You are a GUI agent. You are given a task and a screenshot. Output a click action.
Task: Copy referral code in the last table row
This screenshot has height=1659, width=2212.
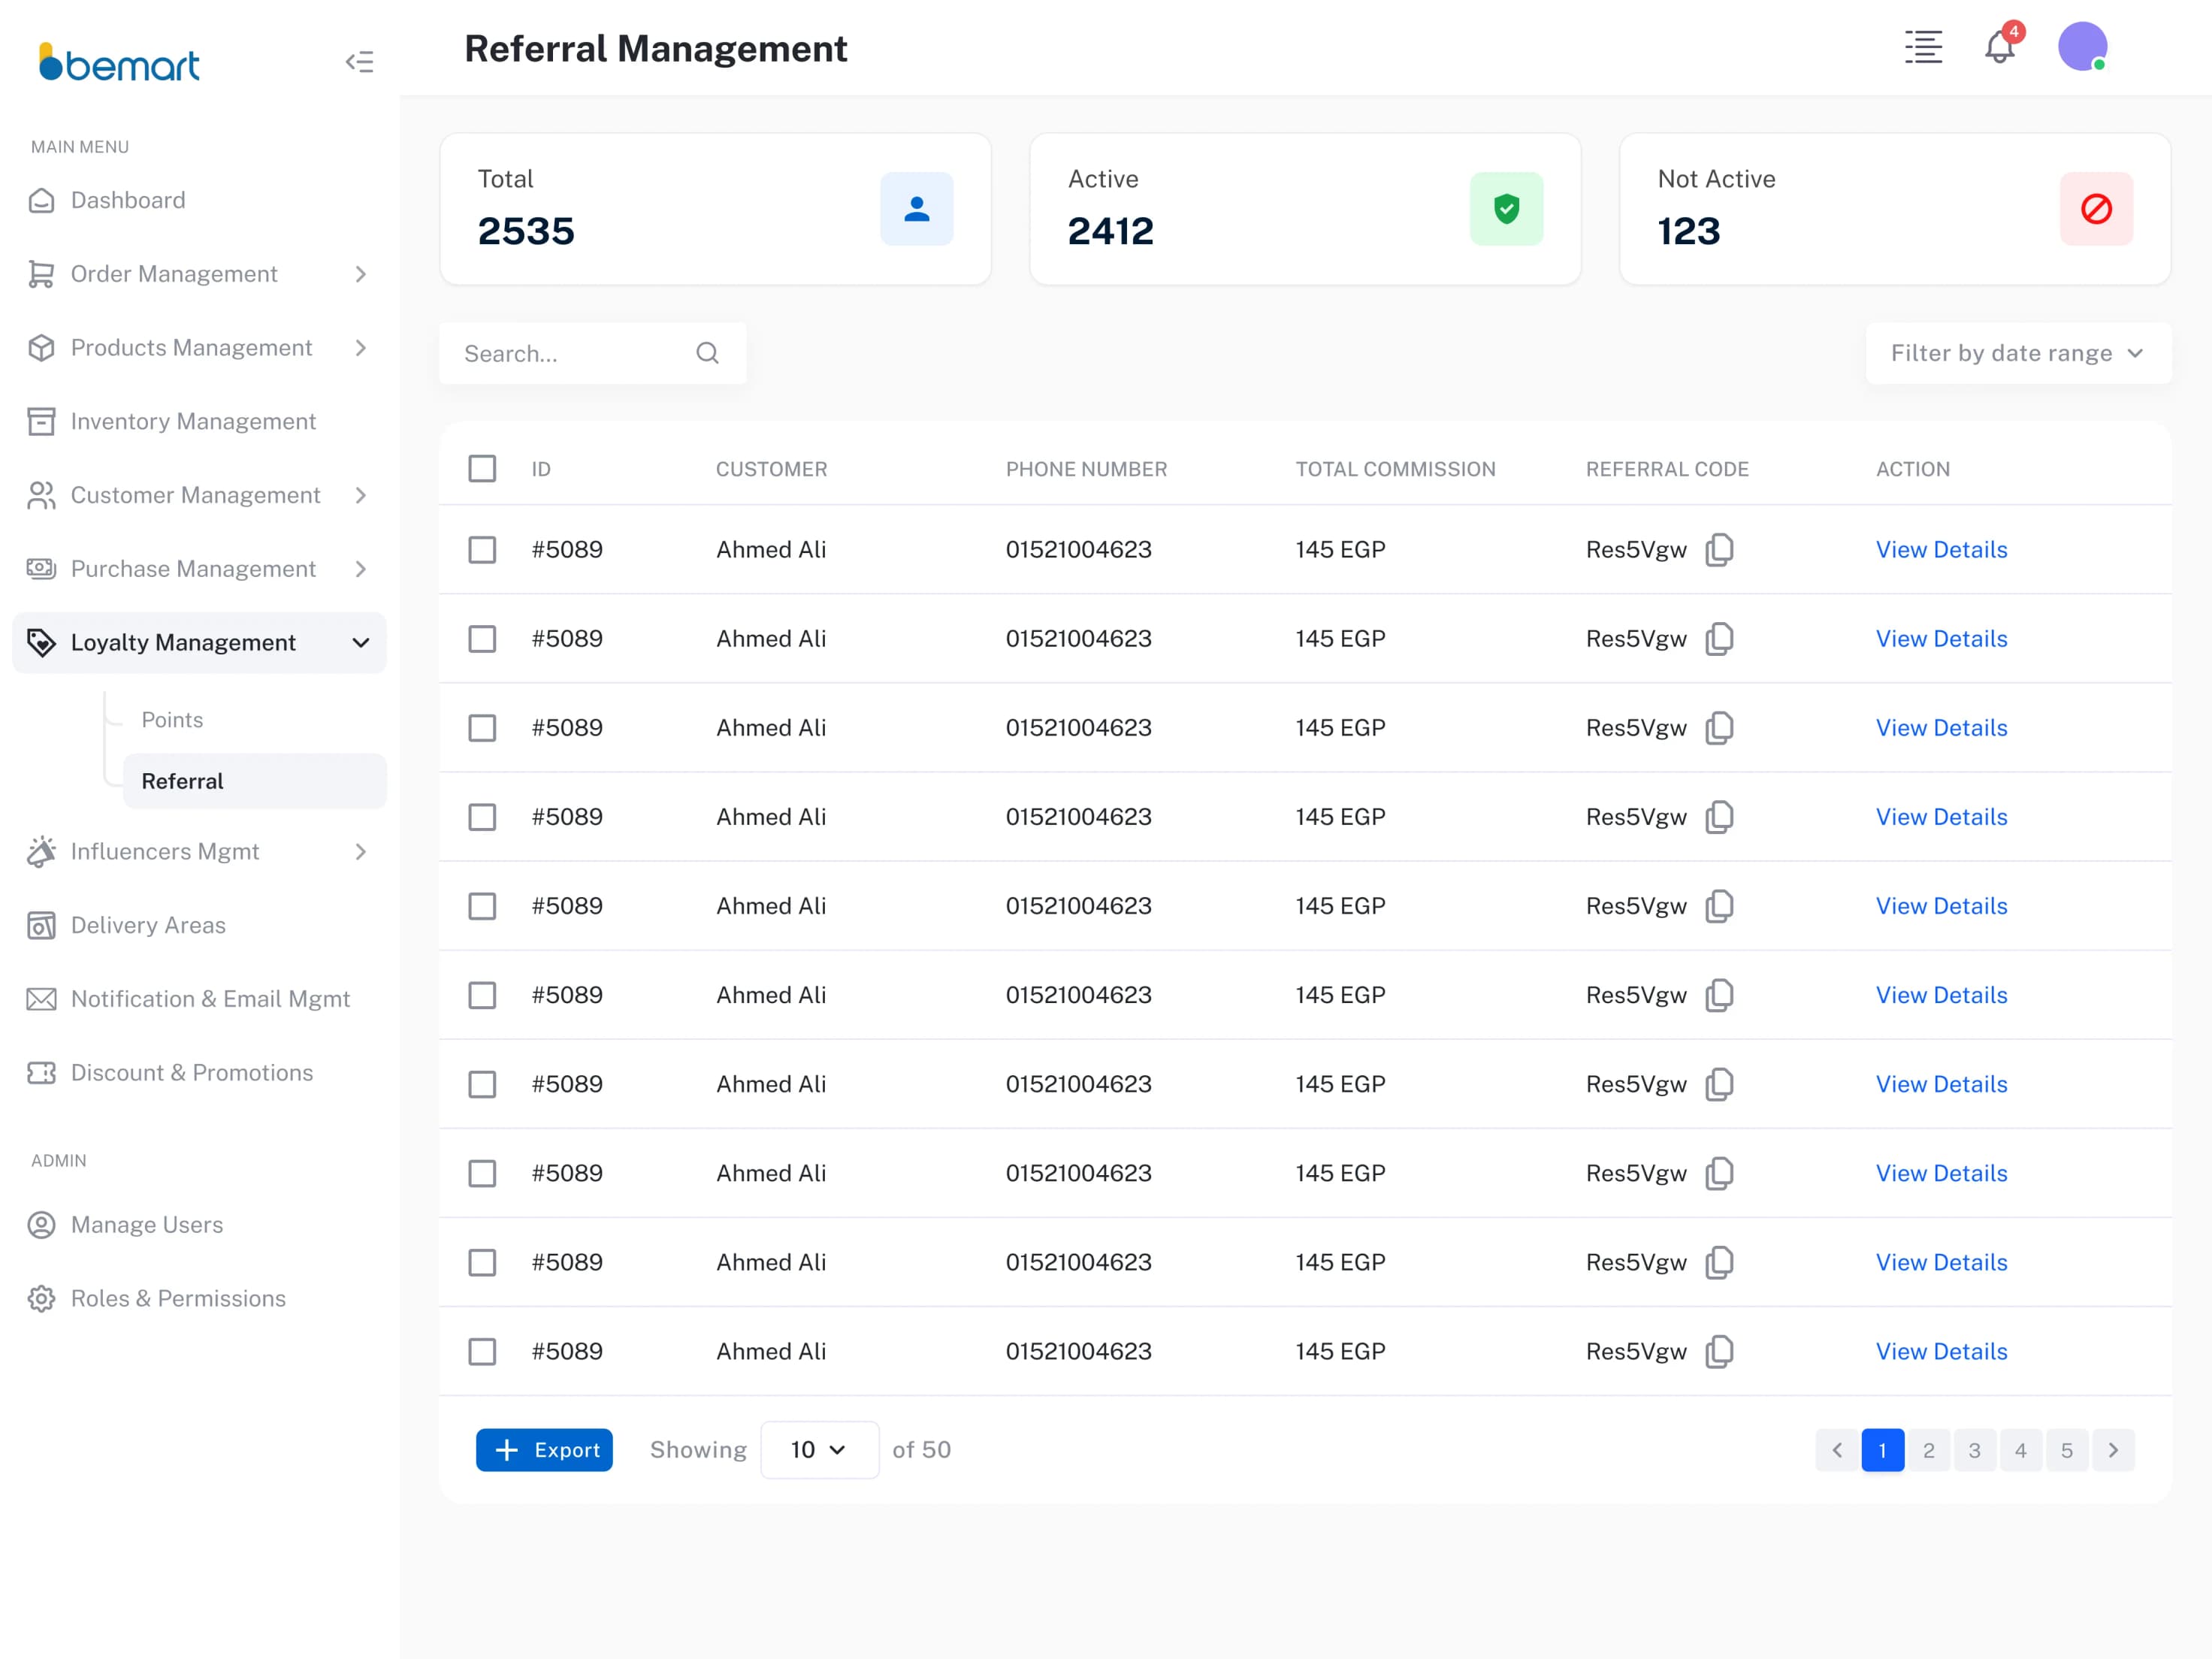tap(1720, 1352)
